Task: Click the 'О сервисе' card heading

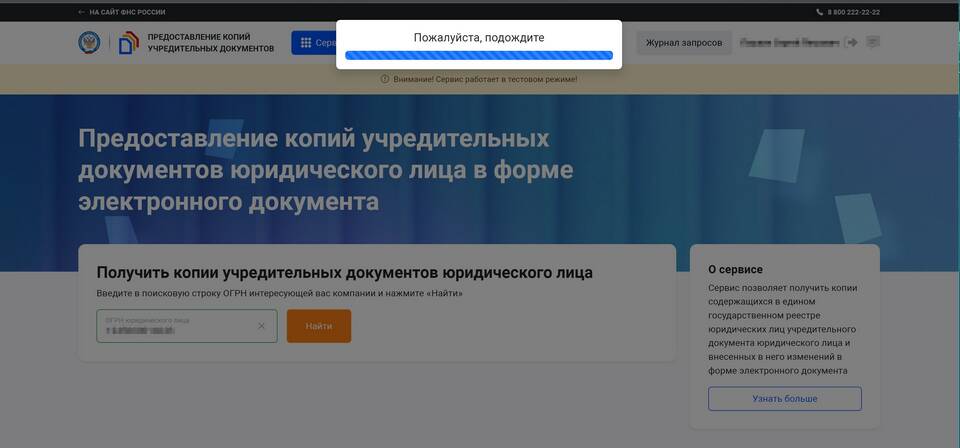Action: click(735, 269)
